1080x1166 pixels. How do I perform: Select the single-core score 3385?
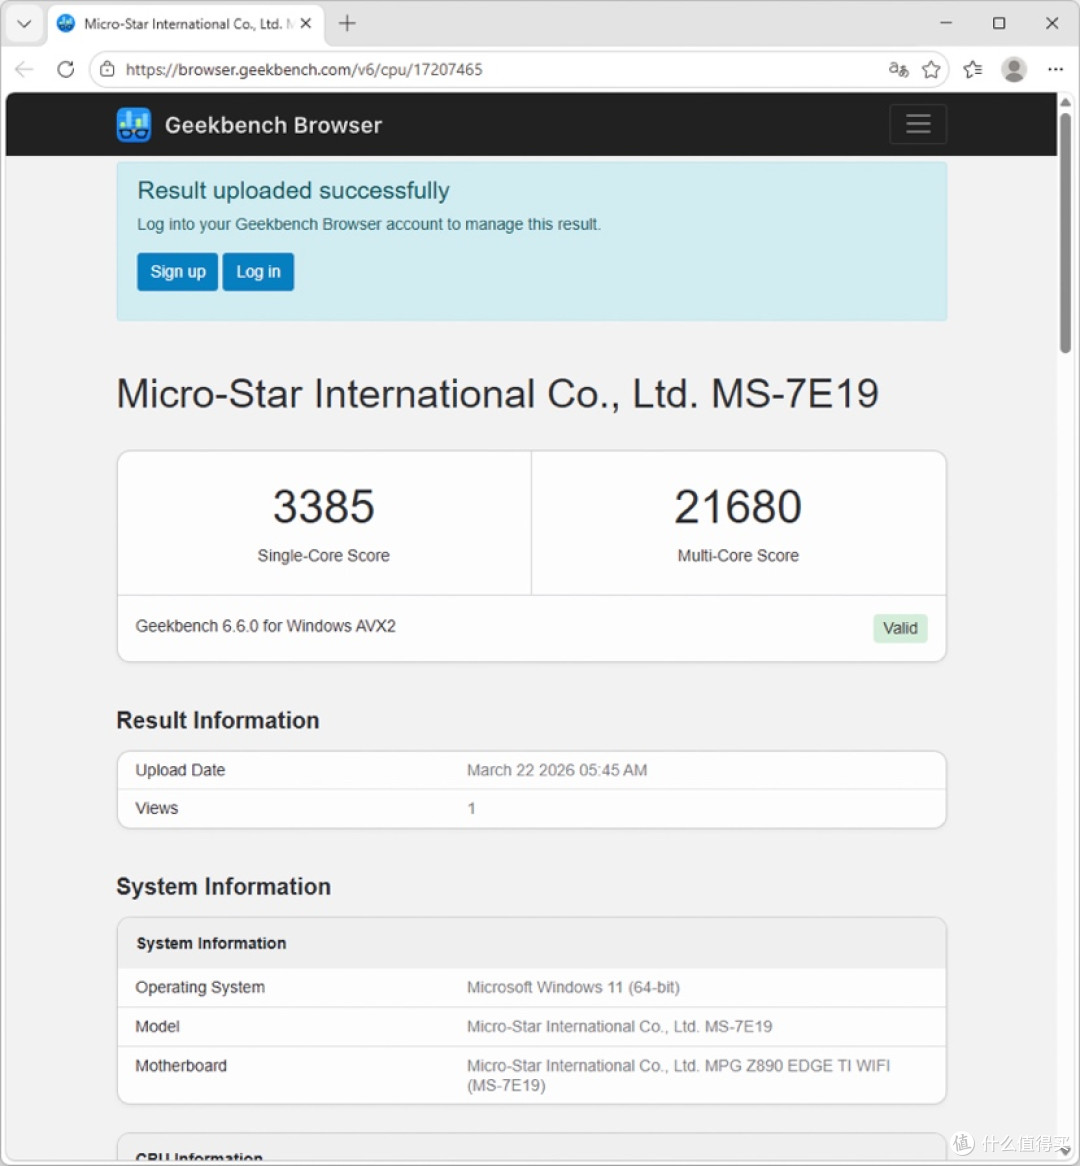pyautogui.click(x=324, y=506)
